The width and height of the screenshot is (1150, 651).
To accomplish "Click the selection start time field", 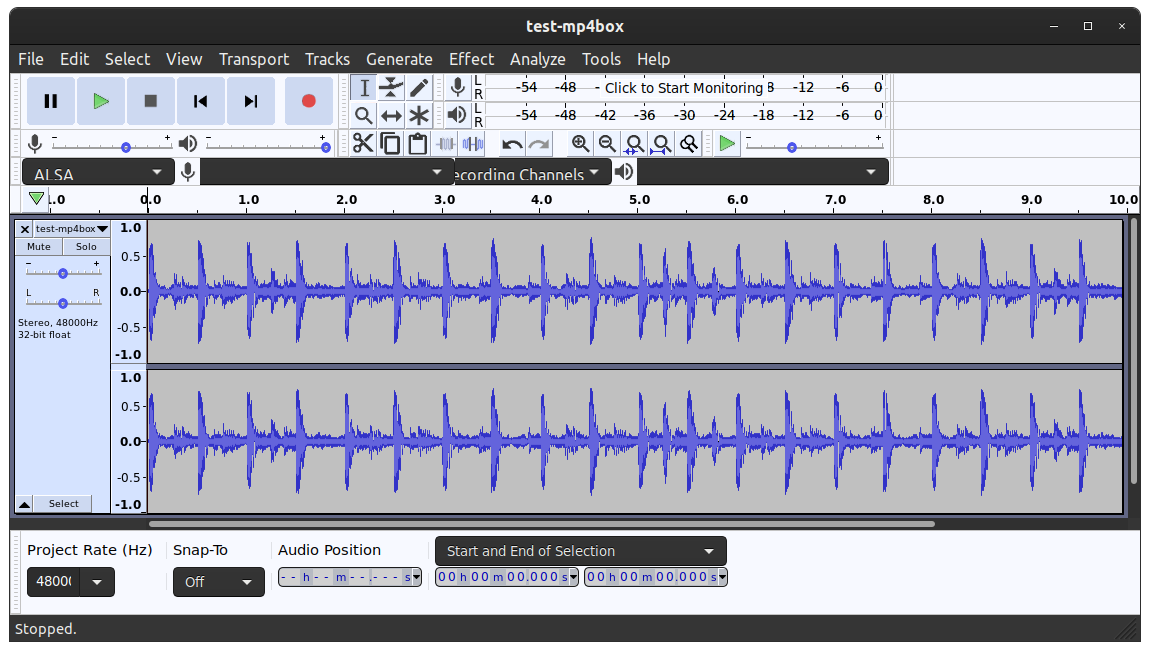I will [x=507, y=577].
